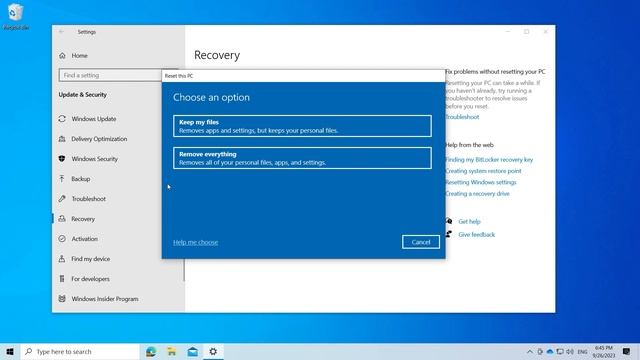Click the Backup upload arrow icon
Screen dimensions: 640x360
62,179
